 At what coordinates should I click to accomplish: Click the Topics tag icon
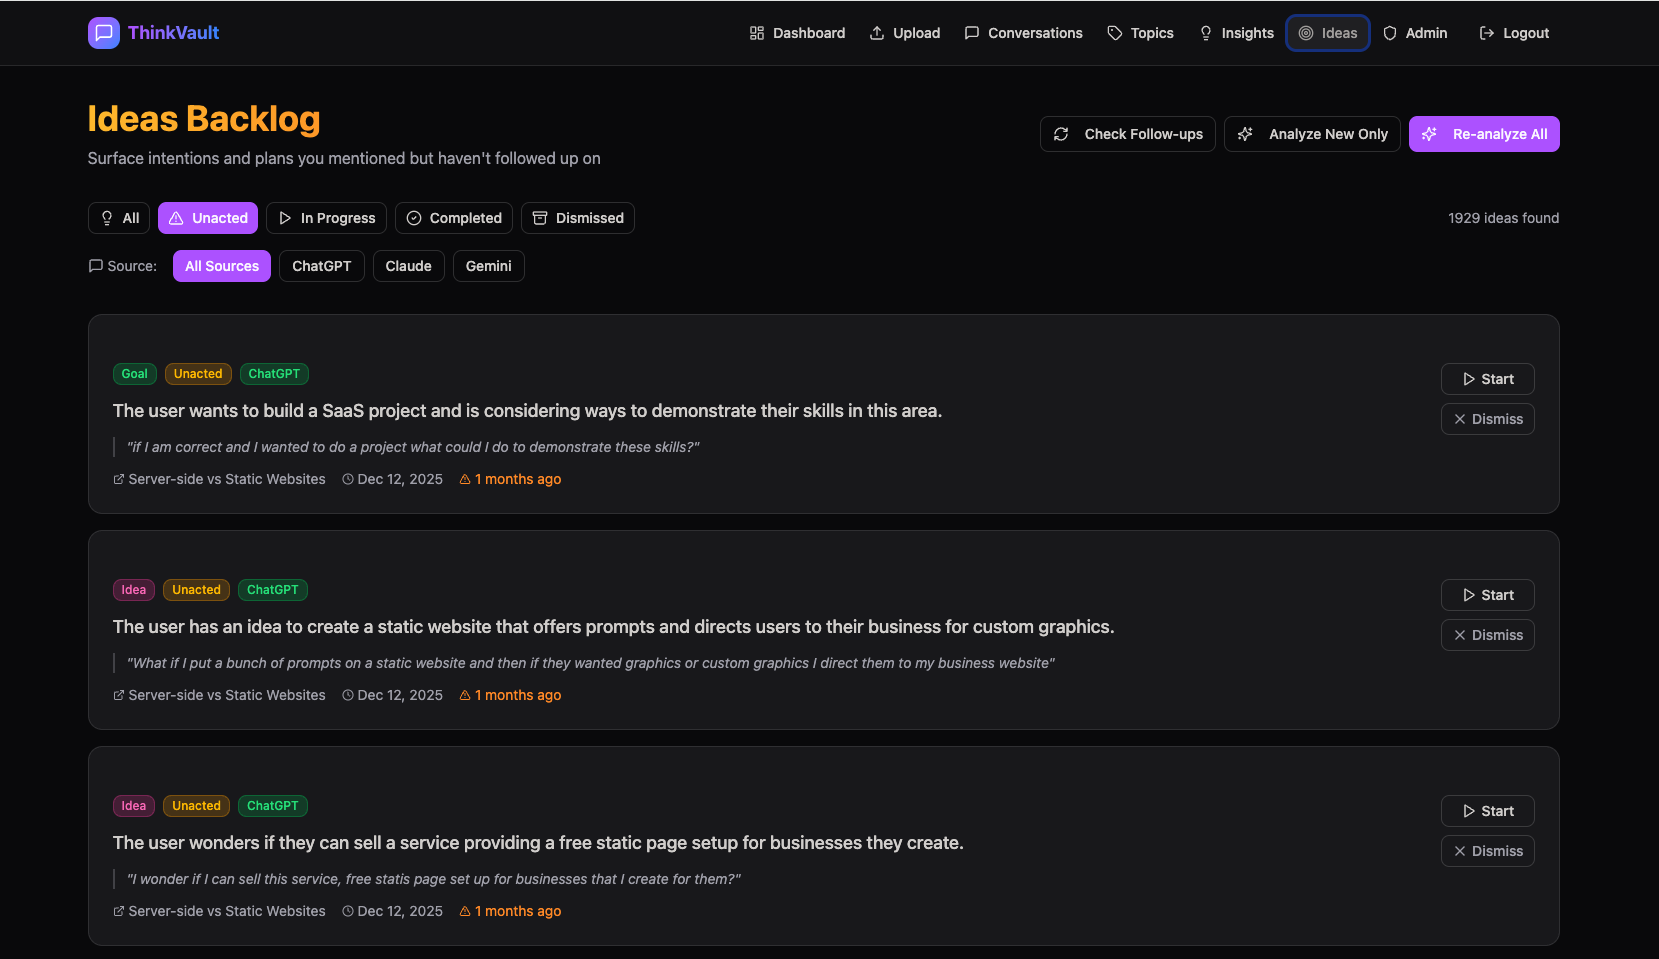pyautogui.click(x=1114, y=32)
